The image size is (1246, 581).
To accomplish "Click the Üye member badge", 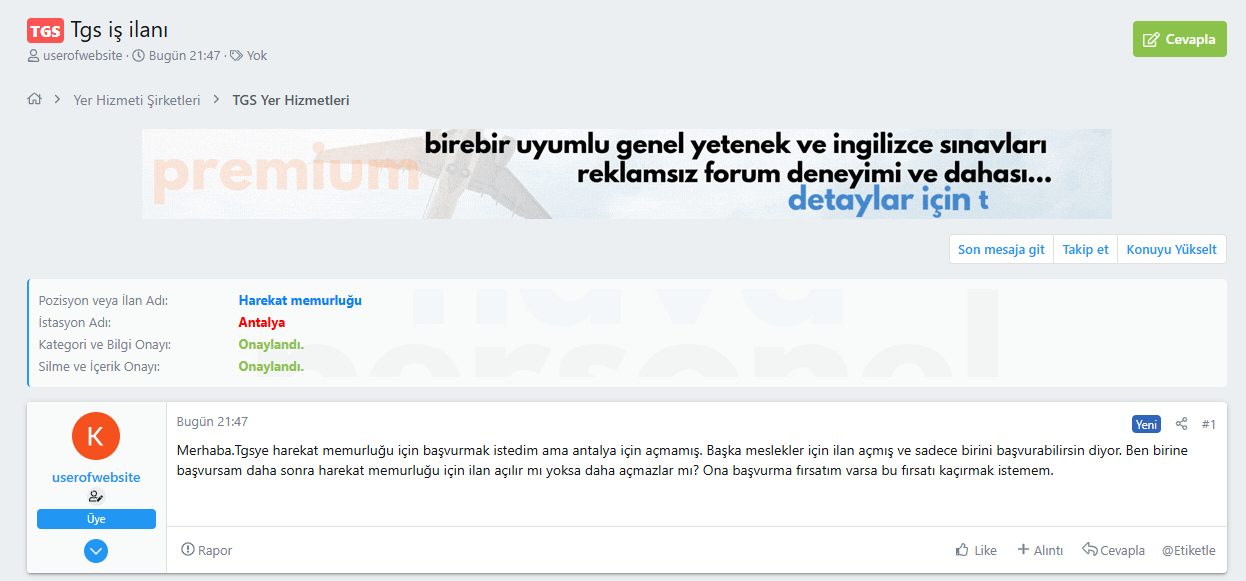I will tap(96, 519).
